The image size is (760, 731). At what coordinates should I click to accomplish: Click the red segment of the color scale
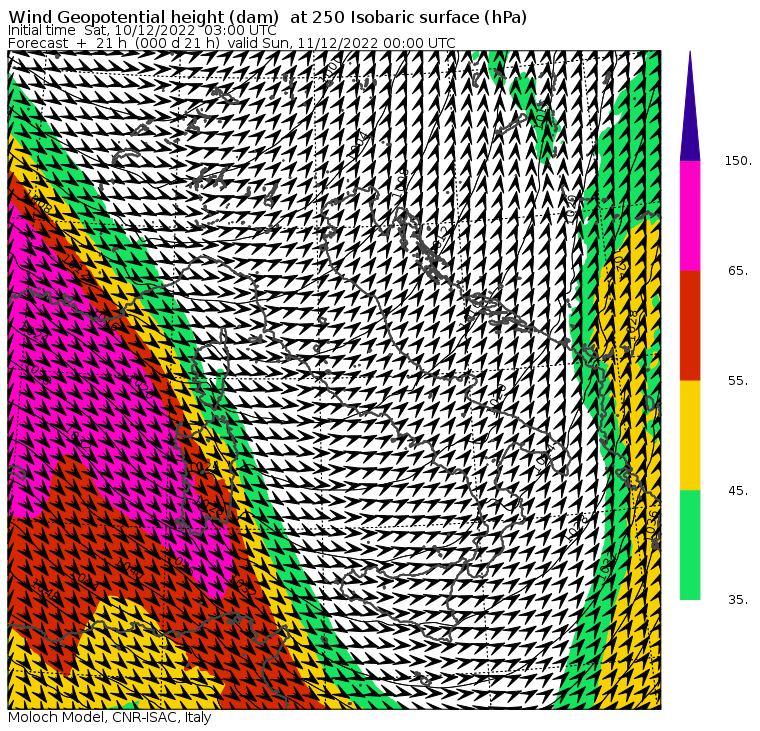pyautogui.click(x=690, y=325)
